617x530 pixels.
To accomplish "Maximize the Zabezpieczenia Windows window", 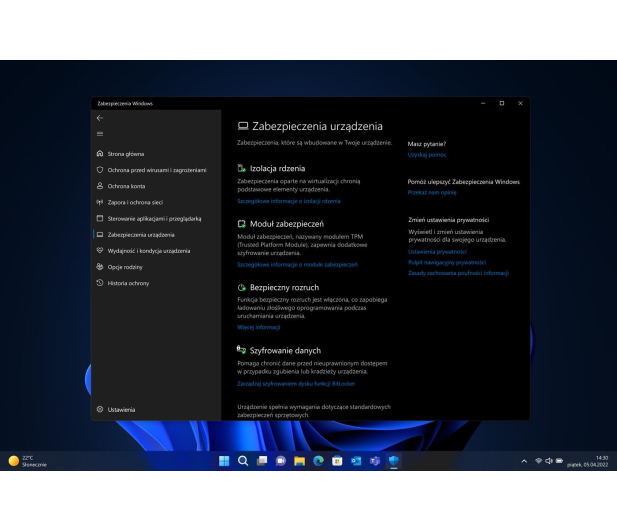I will (502, 103).
